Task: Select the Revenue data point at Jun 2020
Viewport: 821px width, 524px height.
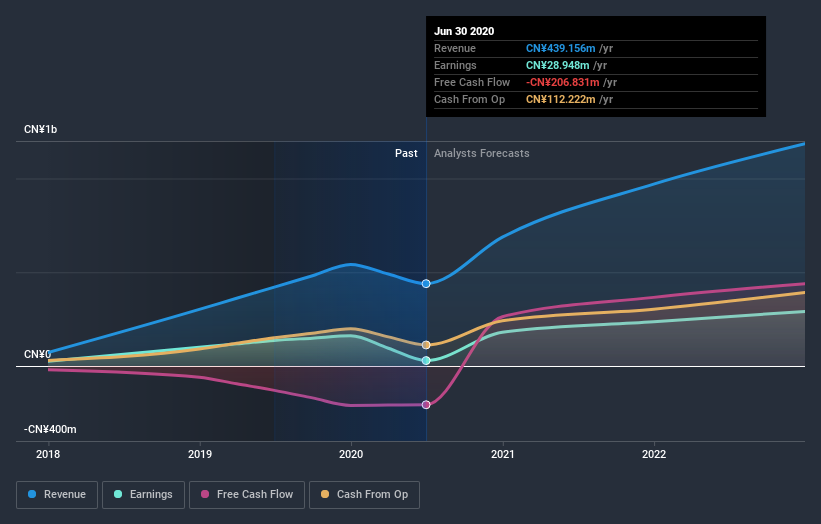Action: 426,284
